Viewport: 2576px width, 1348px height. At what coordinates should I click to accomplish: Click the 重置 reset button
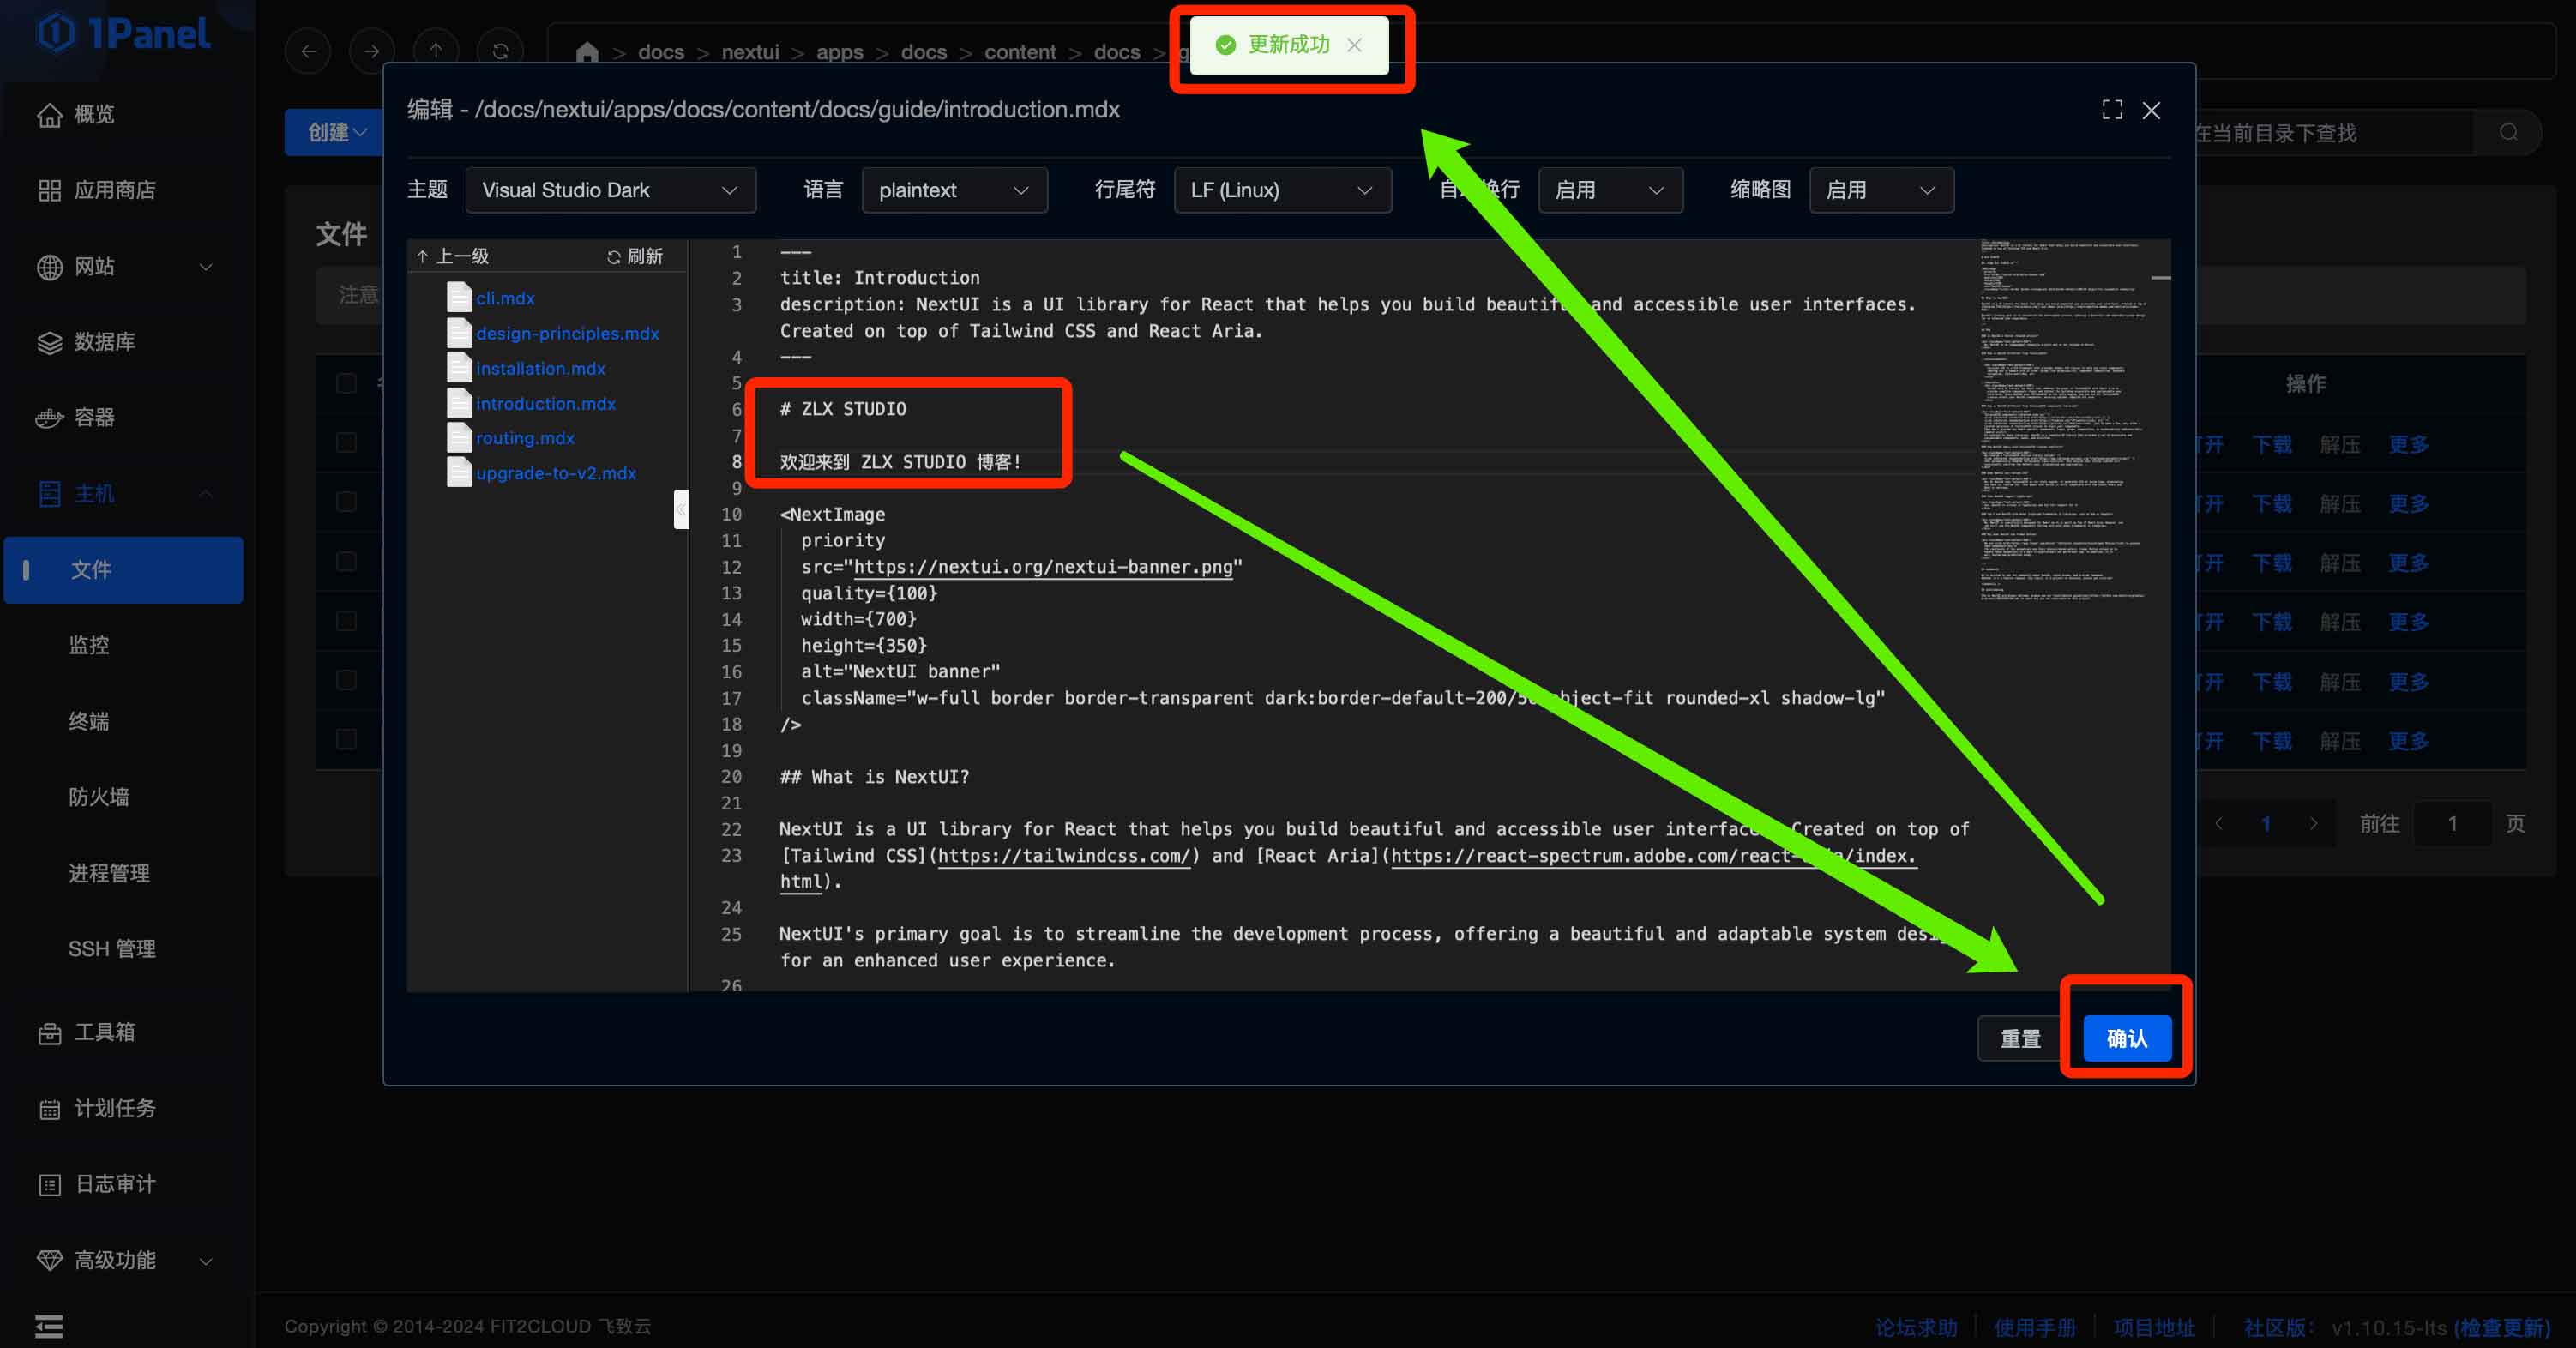point(2020,1038)
